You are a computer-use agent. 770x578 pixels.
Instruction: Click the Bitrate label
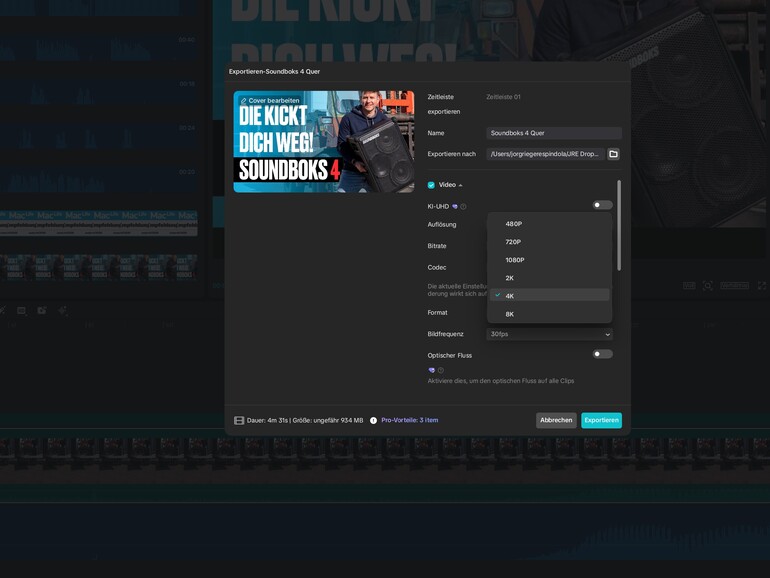[x=437, y=246]
